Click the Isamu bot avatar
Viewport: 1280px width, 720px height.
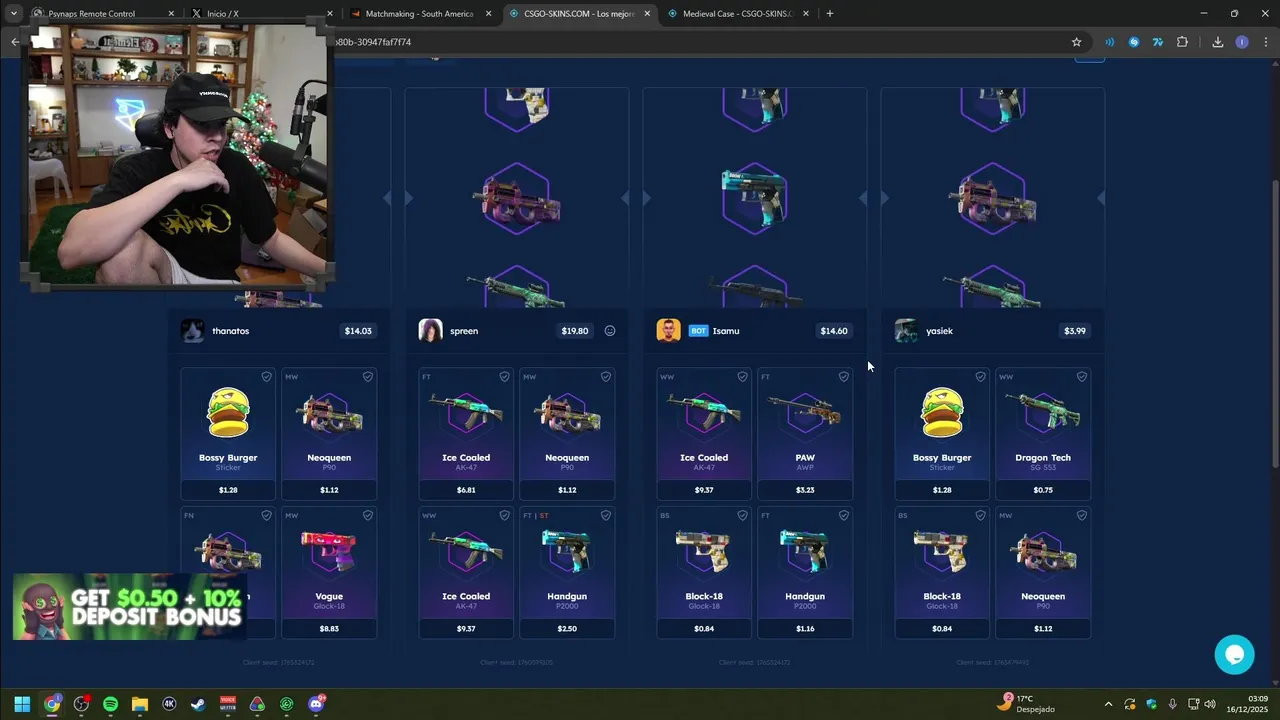[669, 331]
